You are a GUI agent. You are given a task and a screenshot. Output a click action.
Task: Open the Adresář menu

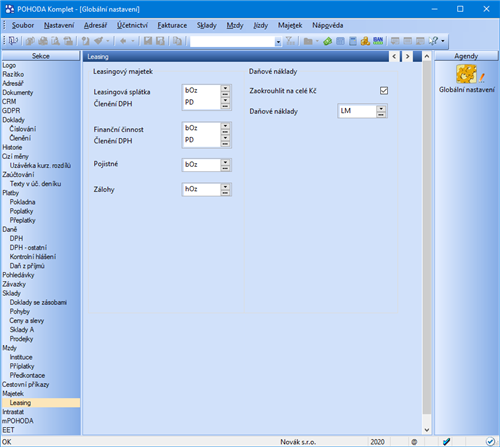95,25
